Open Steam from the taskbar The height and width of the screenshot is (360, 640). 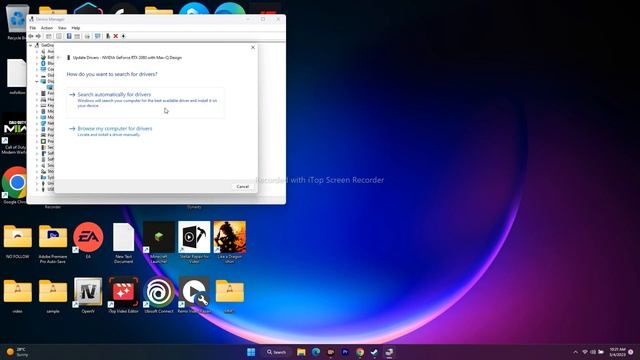pos(374,352)
